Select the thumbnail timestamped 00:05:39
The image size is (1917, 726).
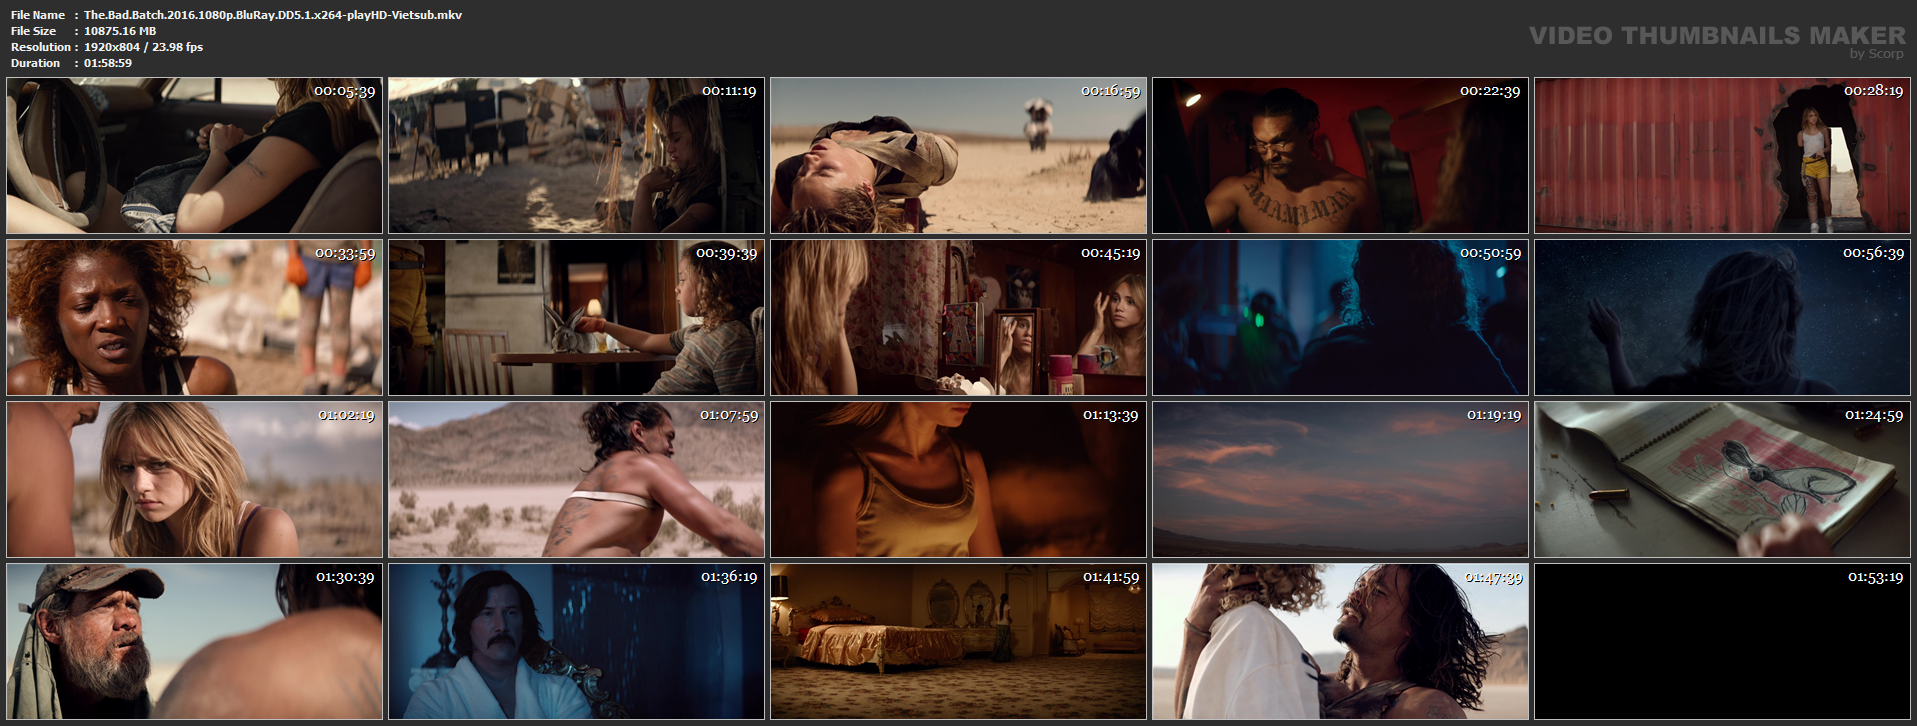pos(194,156)
